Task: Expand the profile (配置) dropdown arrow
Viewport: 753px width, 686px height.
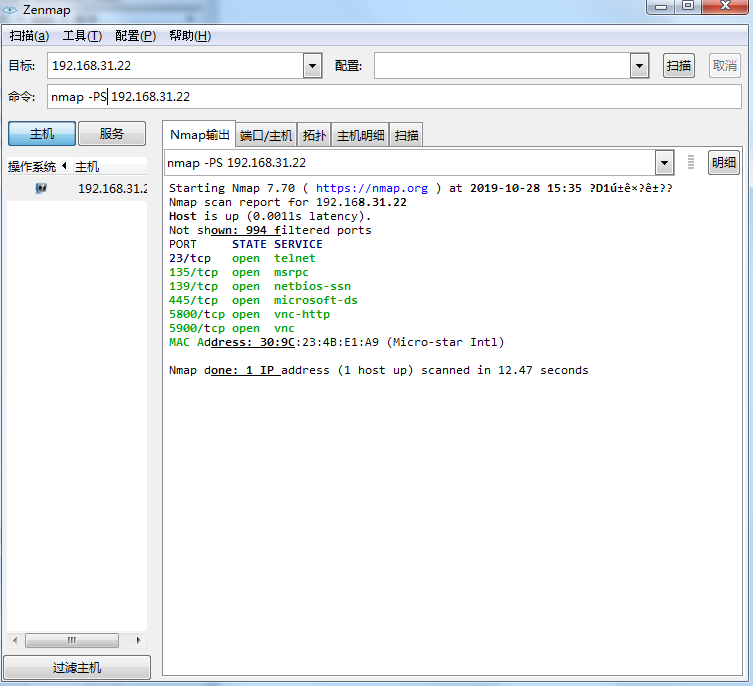Action: pyautogui.click(x=639, y=65)
